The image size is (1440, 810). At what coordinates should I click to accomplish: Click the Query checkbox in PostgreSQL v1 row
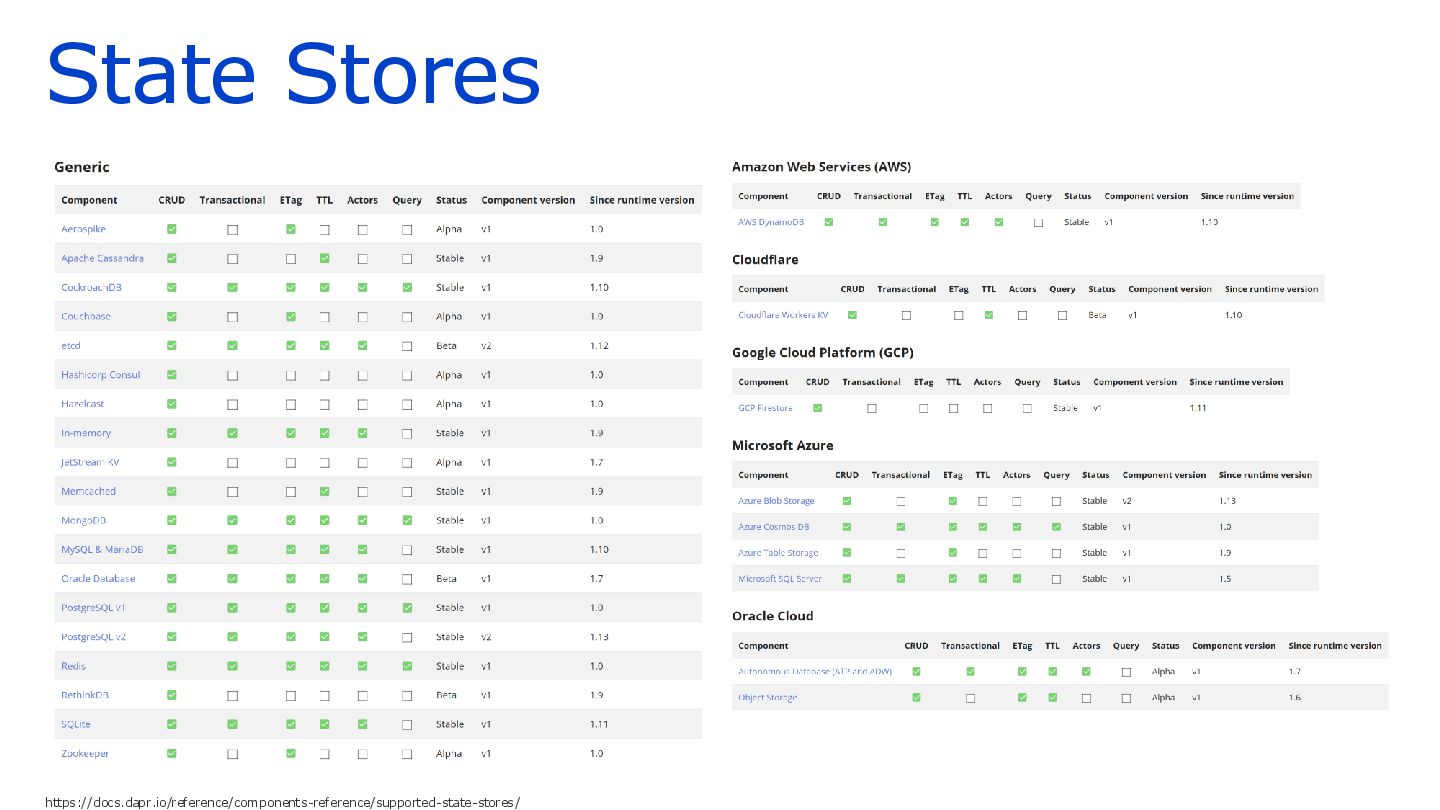coord(407,607)
